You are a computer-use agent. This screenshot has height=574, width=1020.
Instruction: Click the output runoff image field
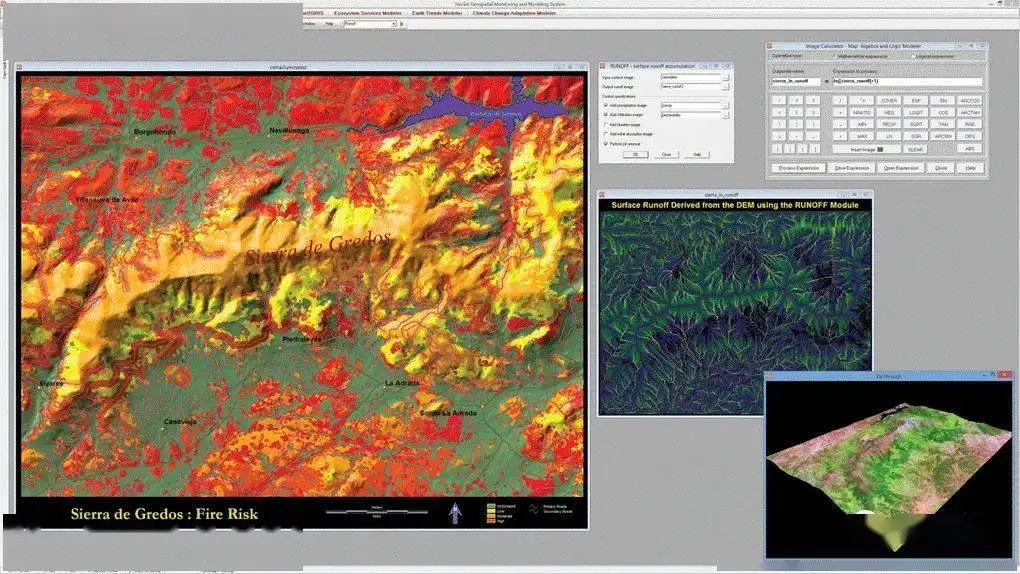click(x=691, y=87)
